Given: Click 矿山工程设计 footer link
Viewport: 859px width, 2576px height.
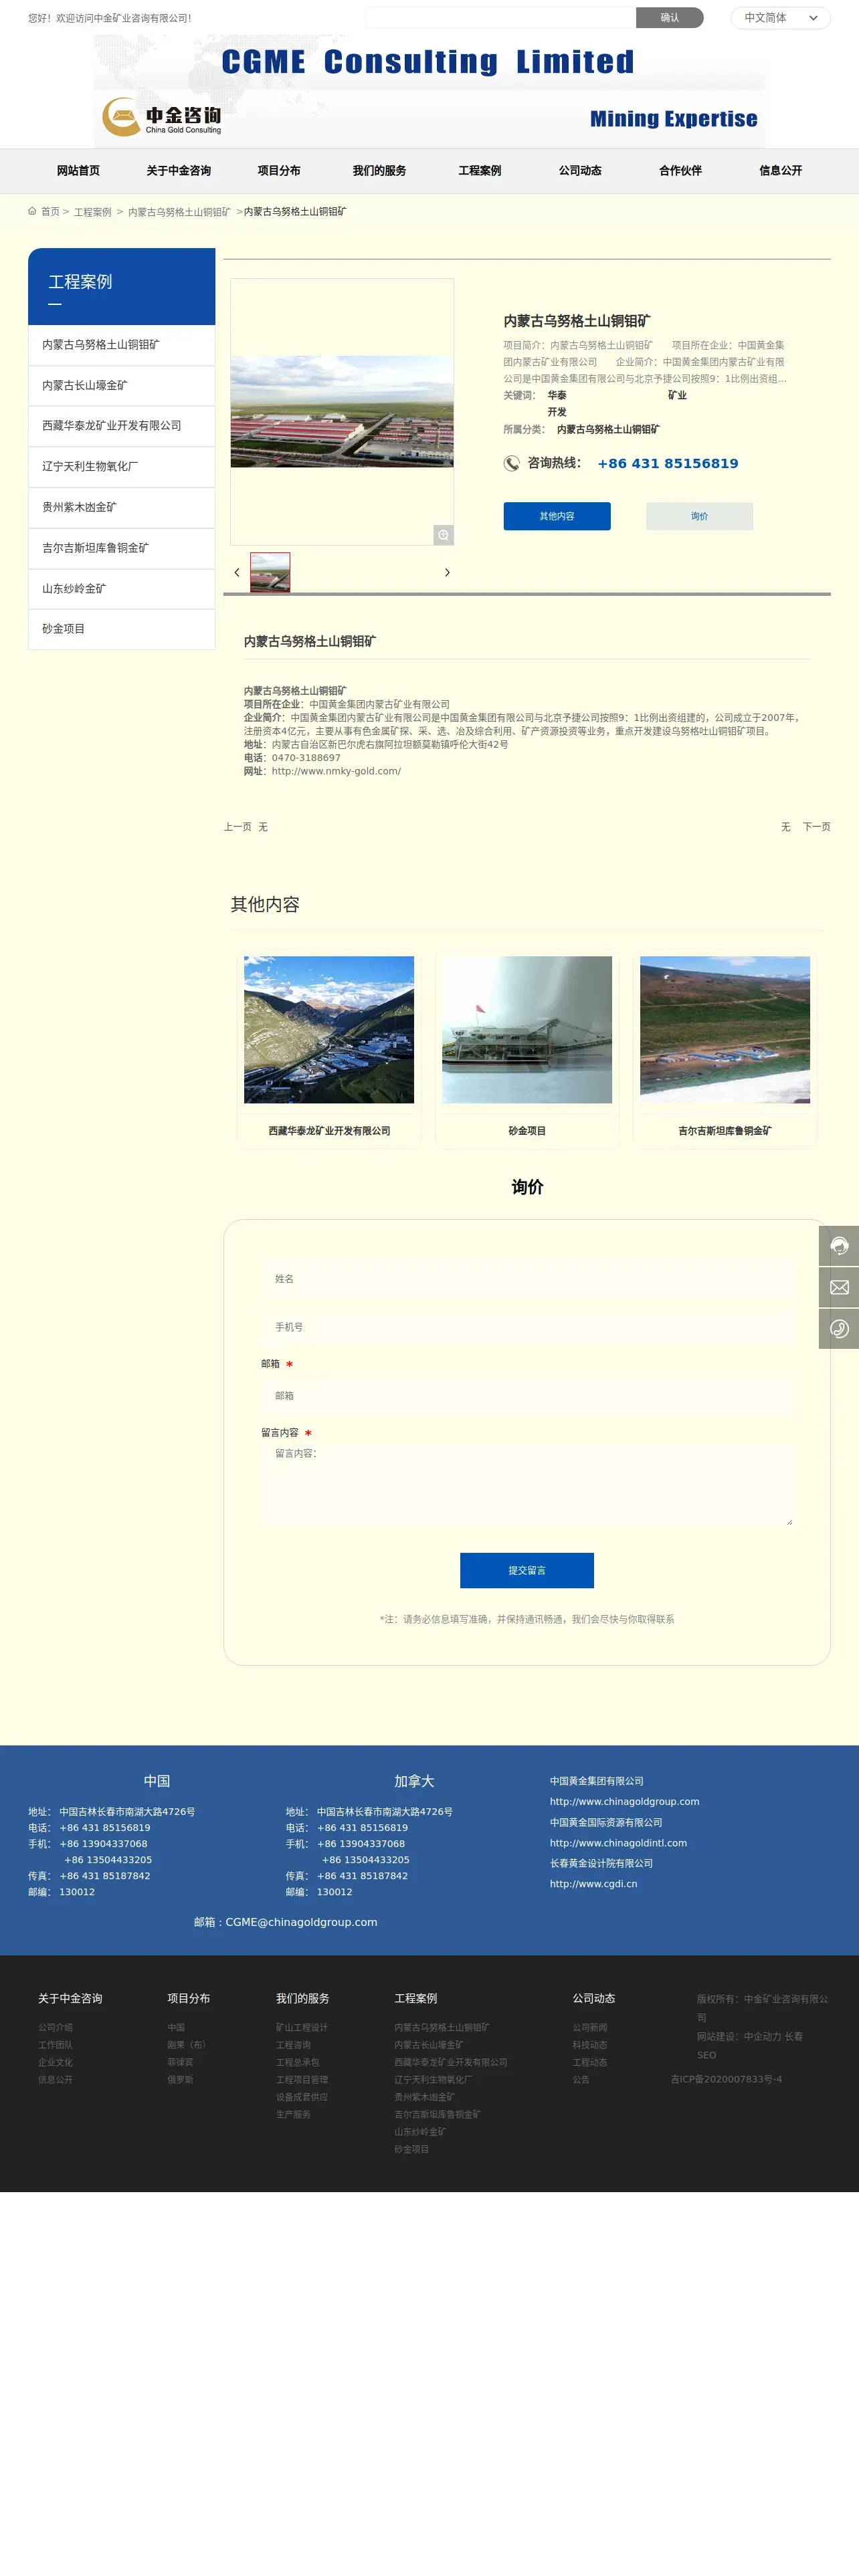Looking at the screenshot, I should (x=302, y=2028).
